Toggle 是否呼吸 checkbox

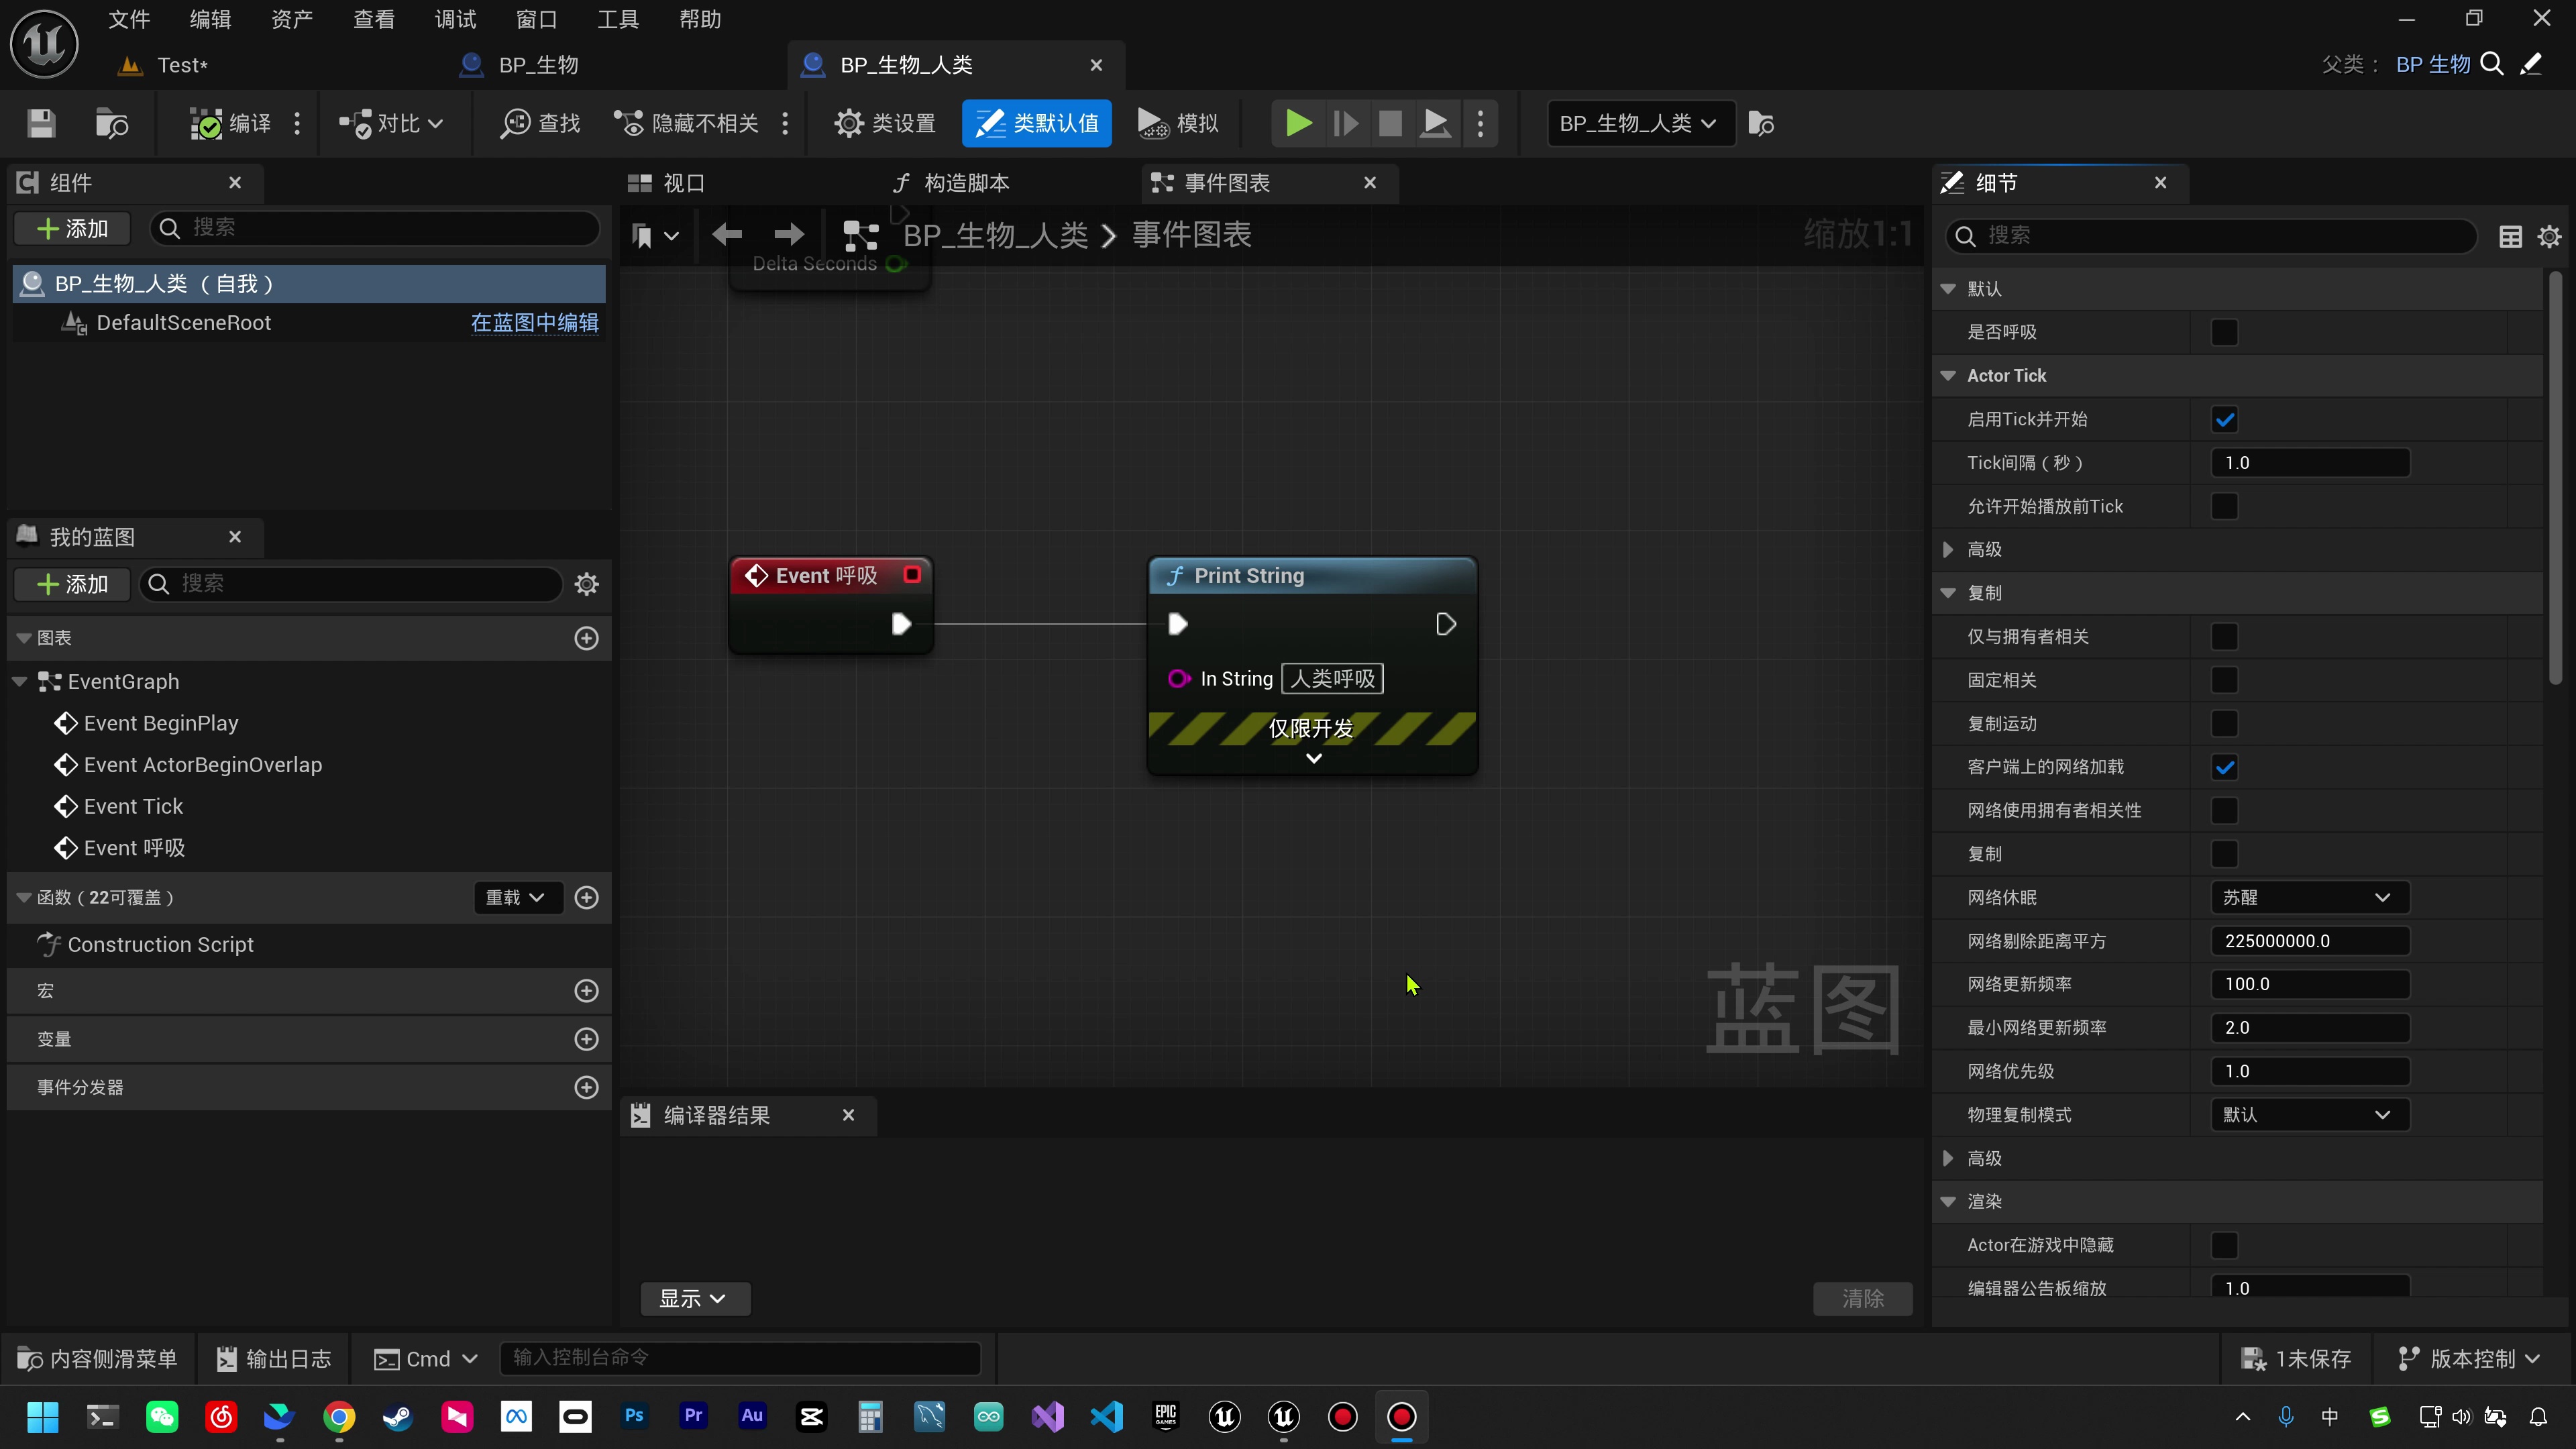point(2224,332)
